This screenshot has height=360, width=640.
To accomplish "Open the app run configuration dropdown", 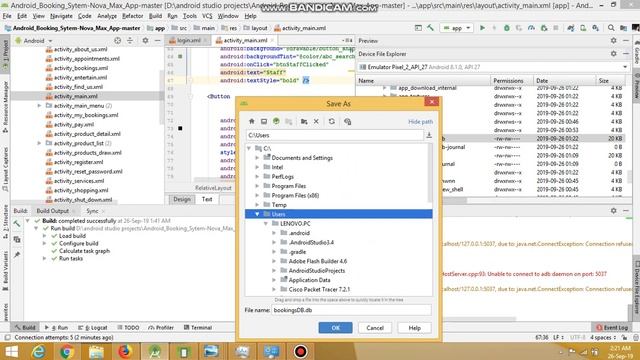I will click(457, 28).
